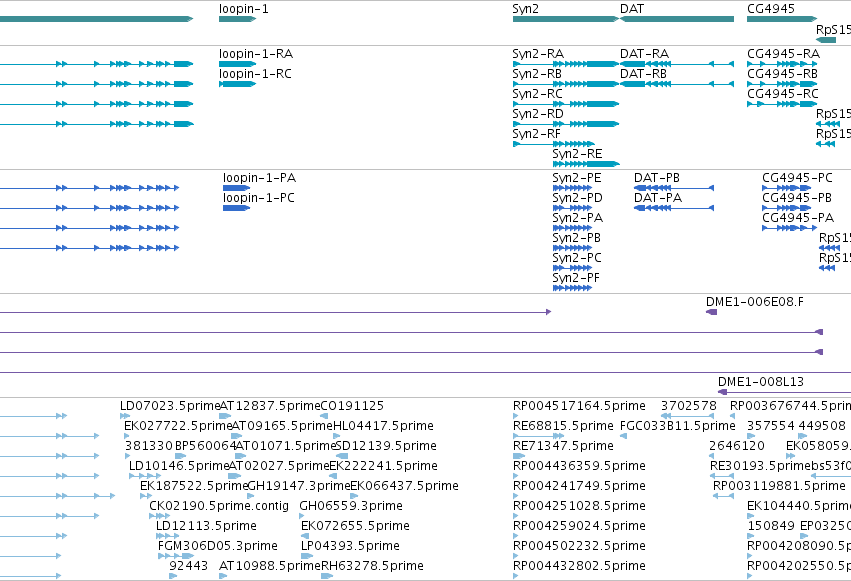Select EST EK187522.5prime
Image resolution: width=851 pixels, height=581 pixels.
point(145,496)
